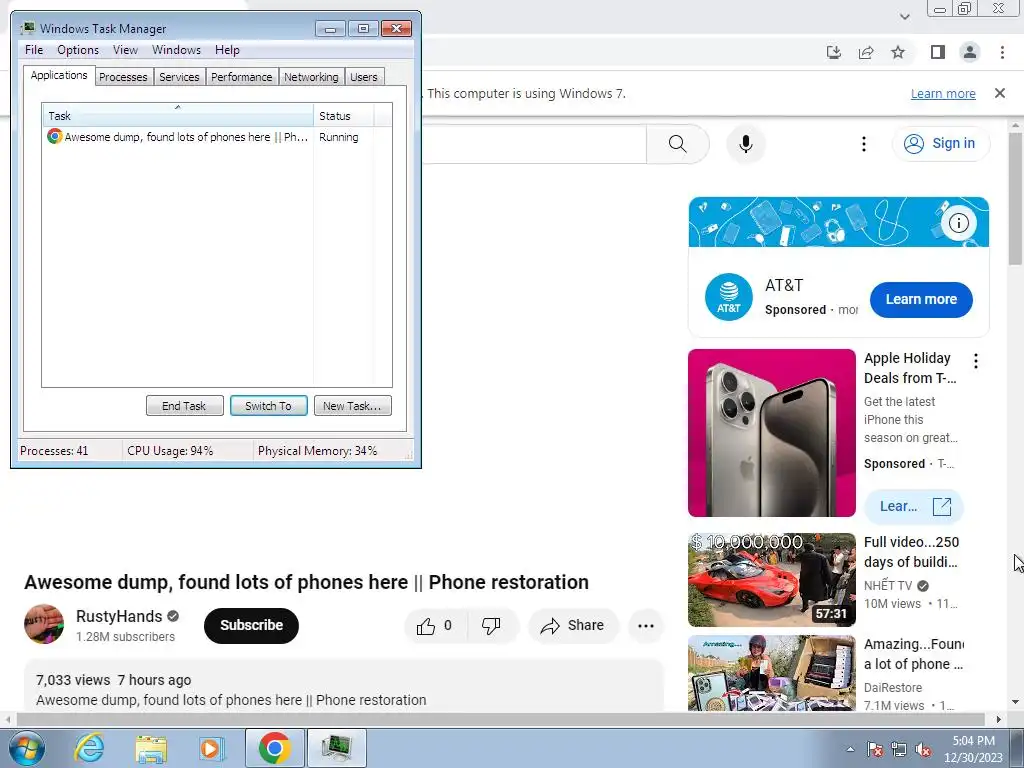Launch Internet Explorer from taskbar
The image size is (1024, 768).
point(89,748)
